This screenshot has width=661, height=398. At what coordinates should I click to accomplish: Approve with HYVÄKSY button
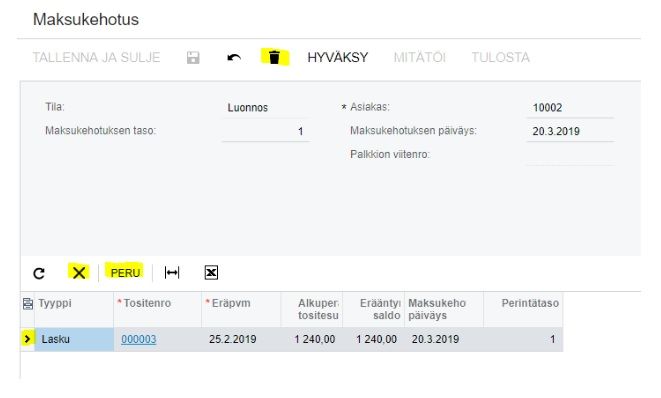pos(338,57)
